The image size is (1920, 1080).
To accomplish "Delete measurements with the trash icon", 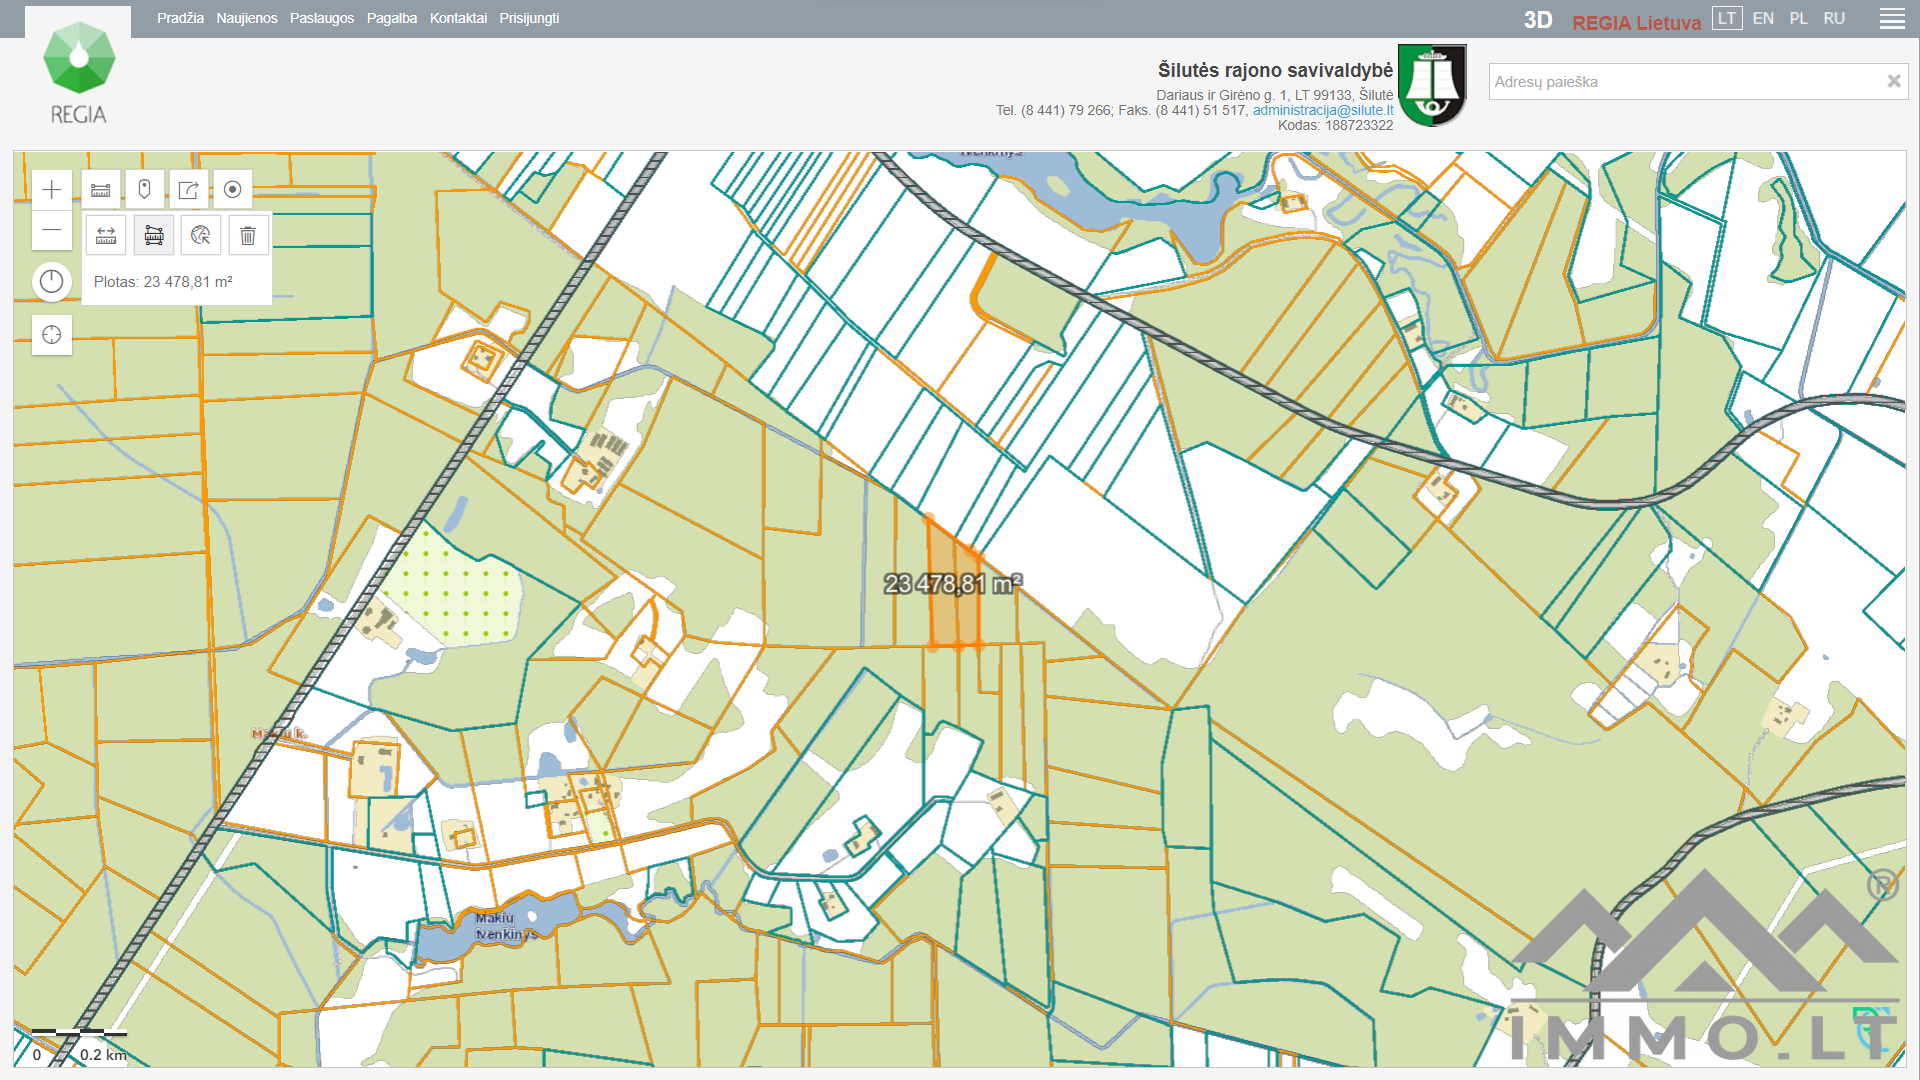I will tap(248, 236).
